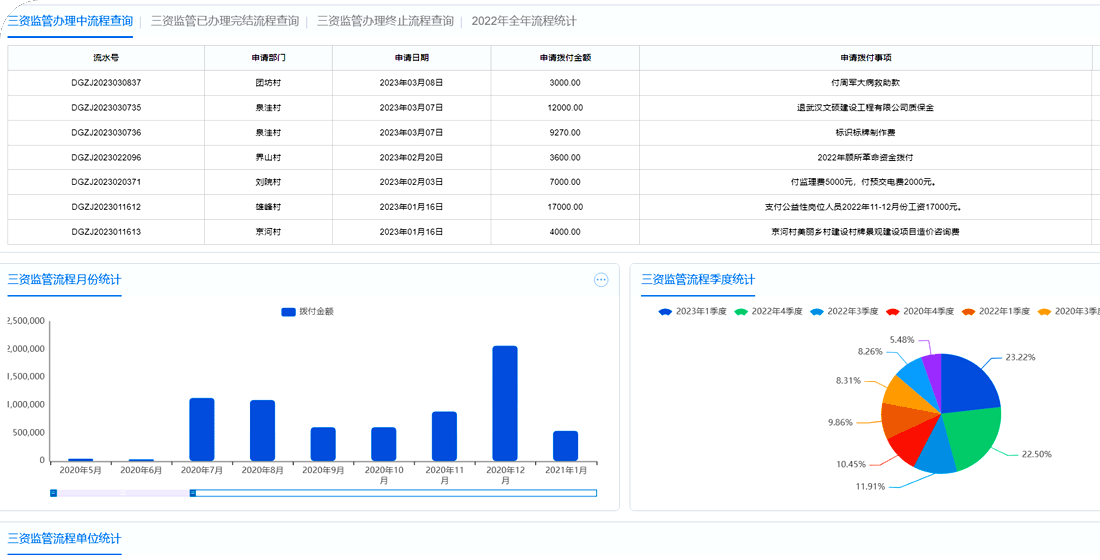Click the 付监理费5000元 item cell
Screen dimensions: 1100x560
click(x=865, y=182)
